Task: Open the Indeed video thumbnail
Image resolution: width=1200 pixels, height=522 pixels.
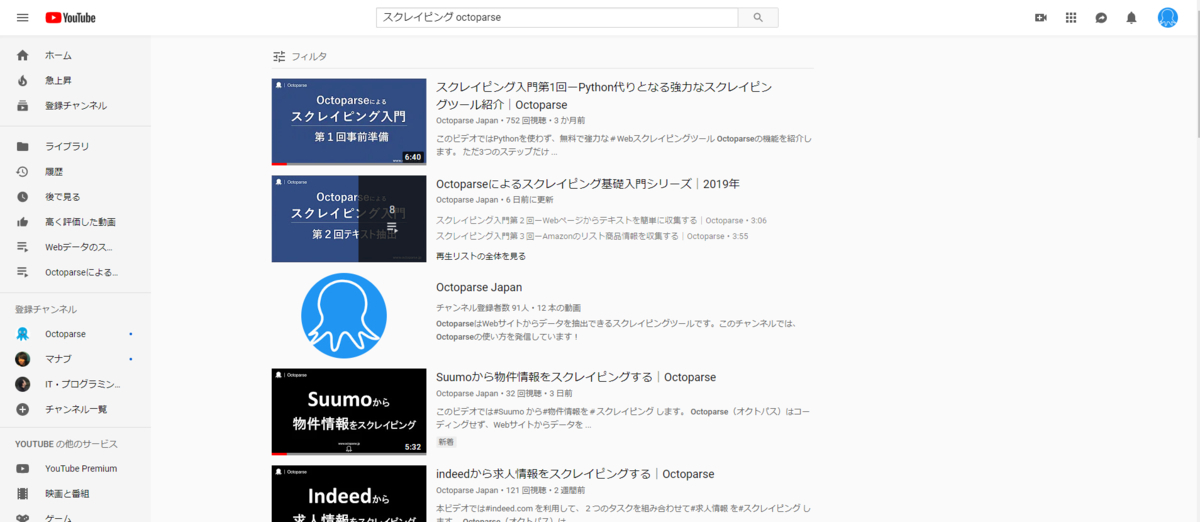Action: click(x=349, y=494)
